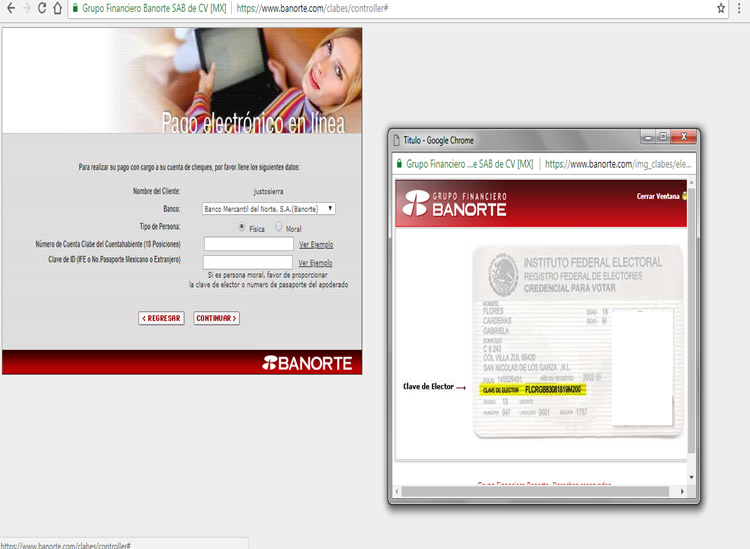Click page icon in Titulo popup title bar
The image size is (750, 549).
tap(396, 140)
